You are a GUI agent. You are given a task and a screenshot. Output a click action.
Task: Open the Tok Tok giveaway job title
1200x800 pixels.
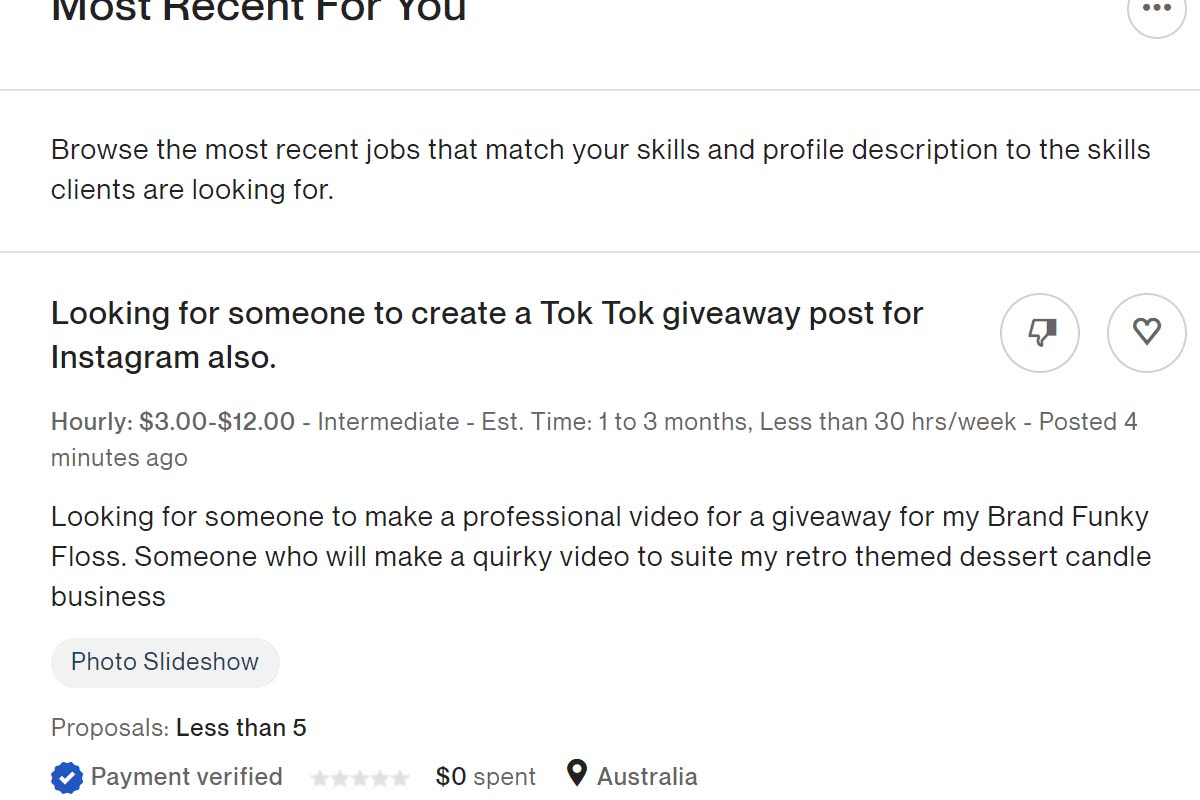[487, 335]
